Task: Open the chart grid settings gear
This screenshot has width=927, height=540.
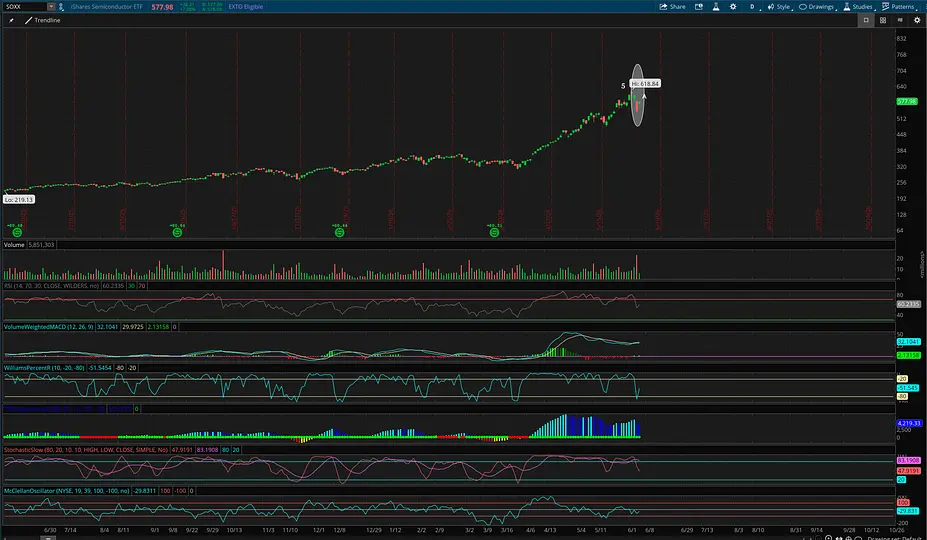Action: click(917, 20)
